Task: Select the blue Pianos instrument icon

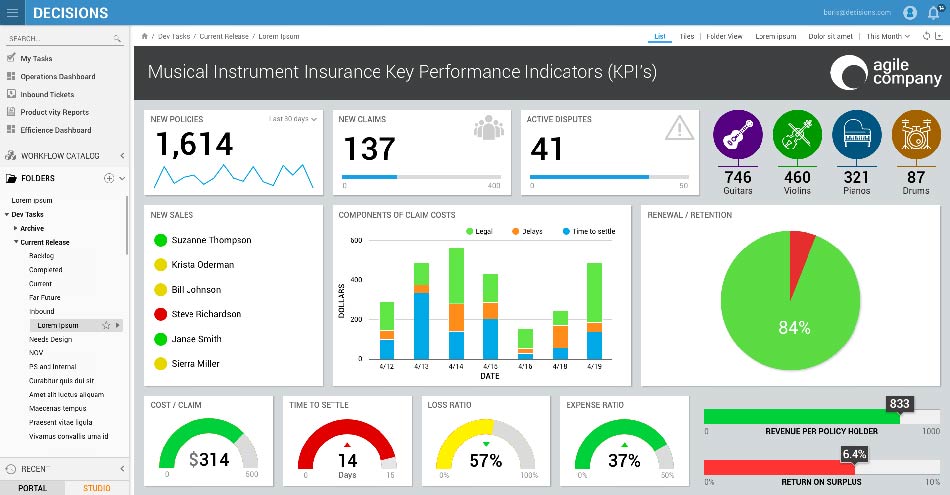Action: tap(855, 135)
